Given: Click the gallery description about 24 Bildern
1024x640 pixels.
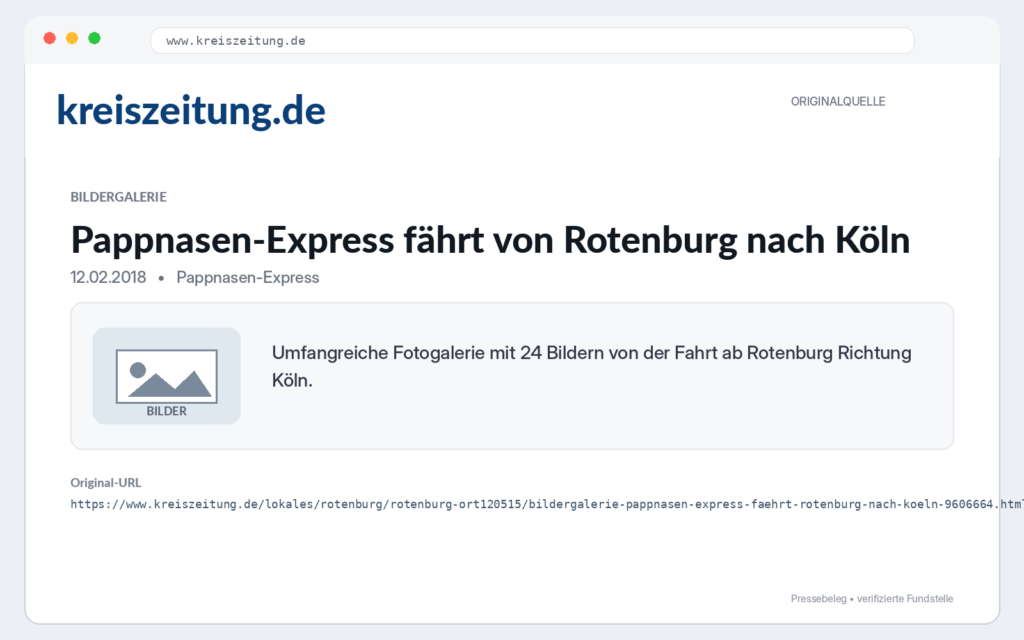Looking at the screenshot, I should tap(592, 366).
